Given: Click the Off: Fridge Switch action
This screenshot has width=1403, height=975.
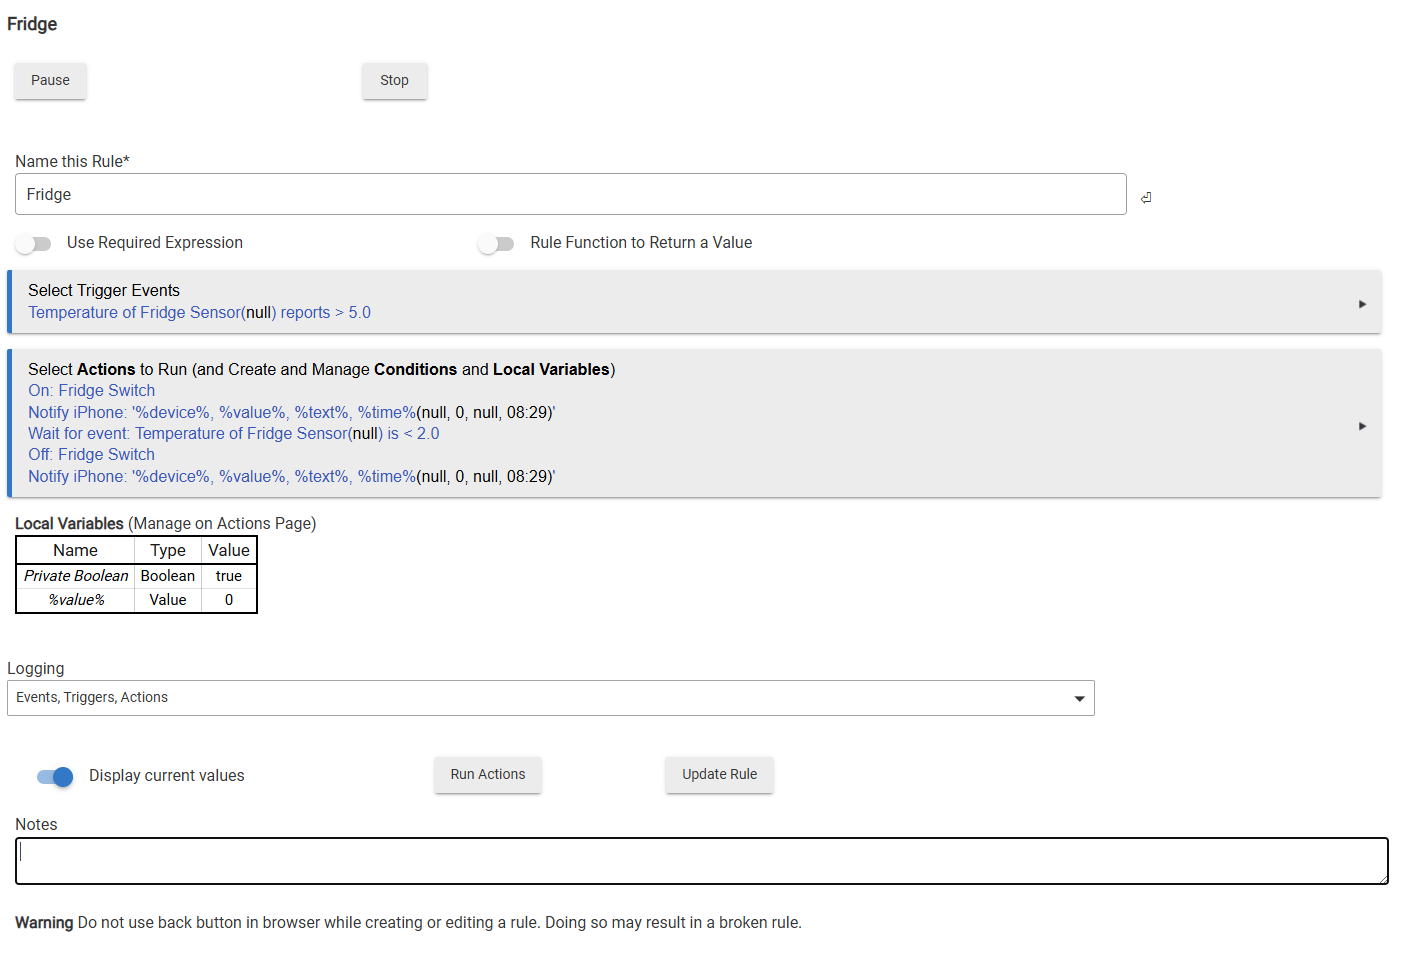Looking at the screenshot, I should click(x=92, y=455).
